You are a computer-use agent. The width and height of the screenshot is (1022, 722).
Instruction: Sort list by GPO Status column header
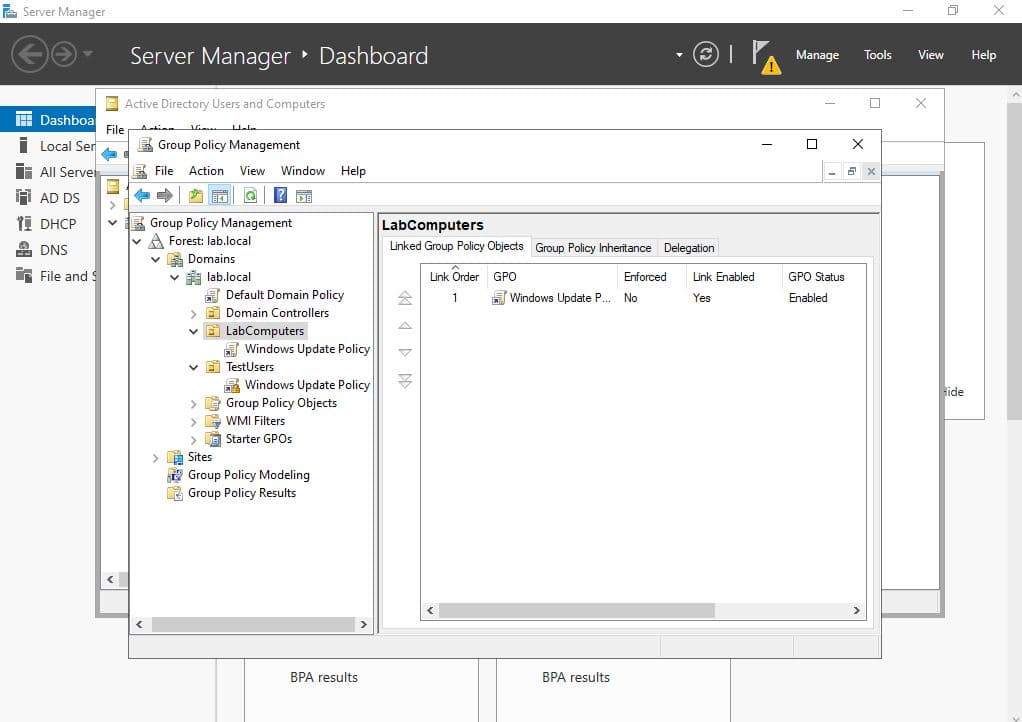(816, 277)
